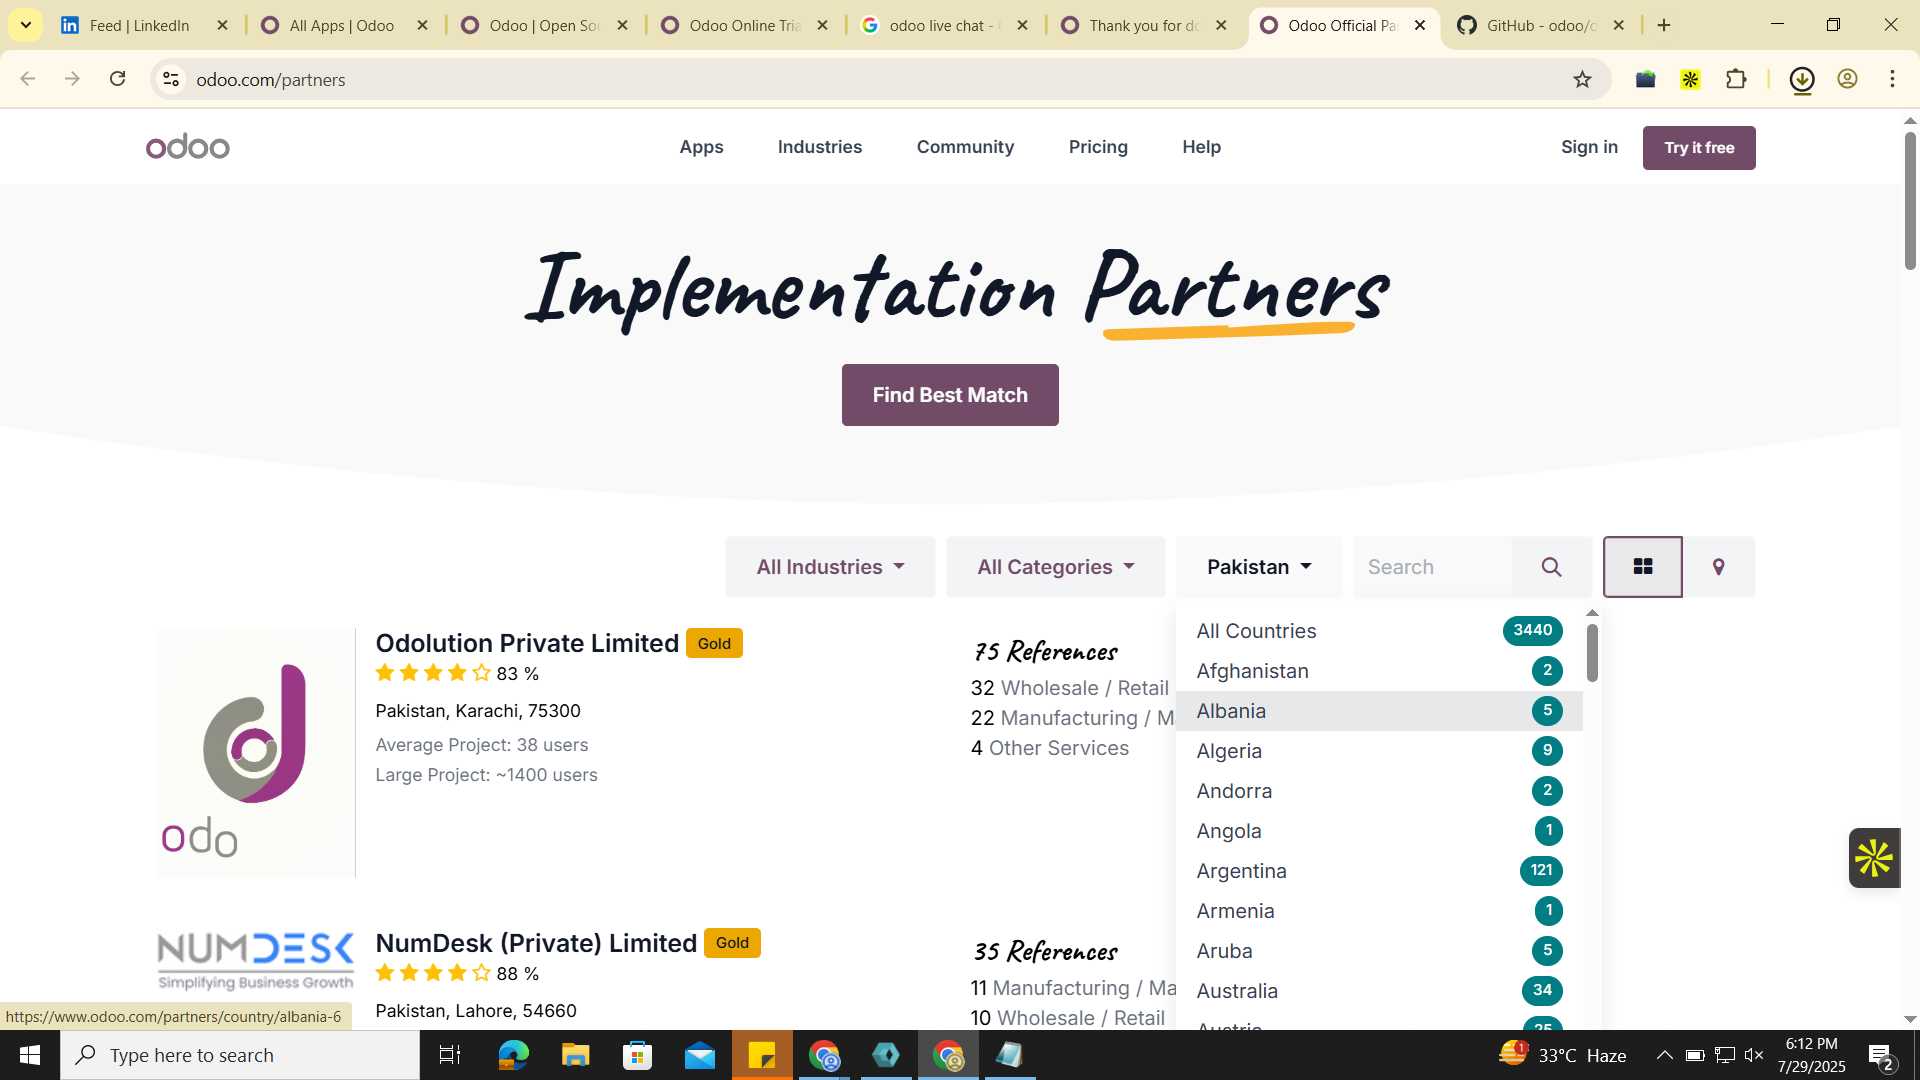The width and height of the screenshot is (1920, 1080).
Task: Open Apps navigation menu
Action: tap(701, 147)
